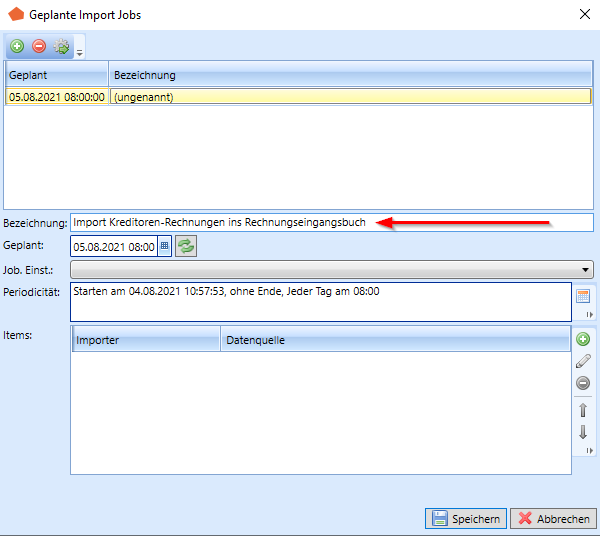Open the Job. Einst. dropdown
The width and height of the screenshot is (600, 536).
(332, 270)
